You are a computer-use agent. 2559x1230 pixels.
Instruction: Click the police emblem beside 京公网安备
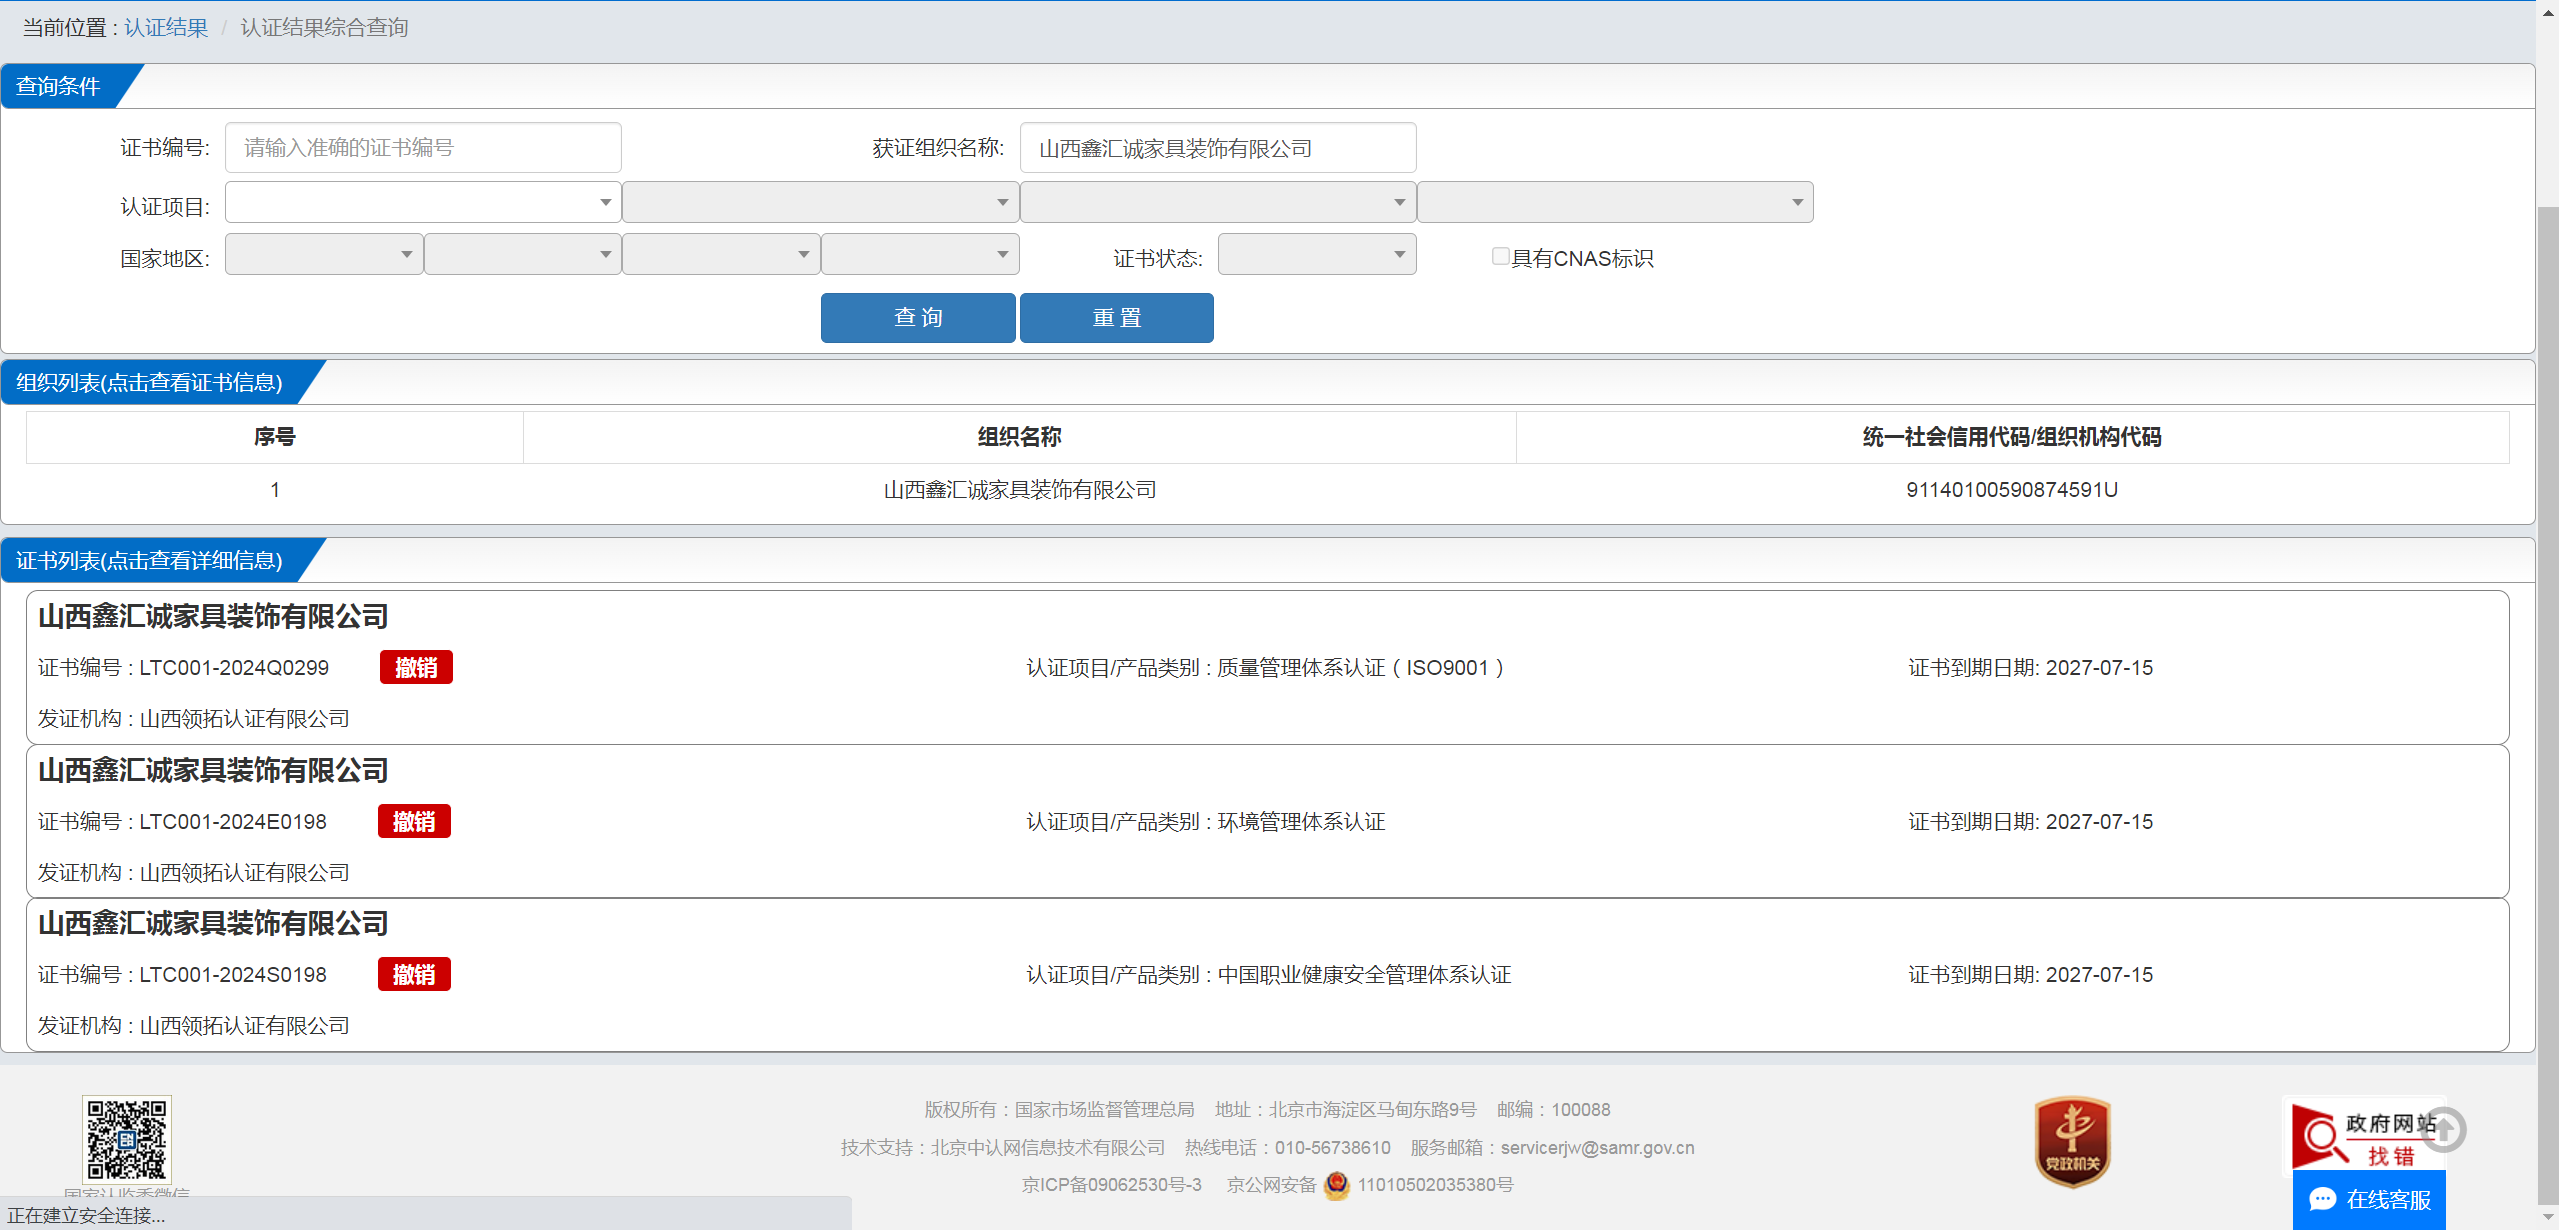[1336, 1185]
